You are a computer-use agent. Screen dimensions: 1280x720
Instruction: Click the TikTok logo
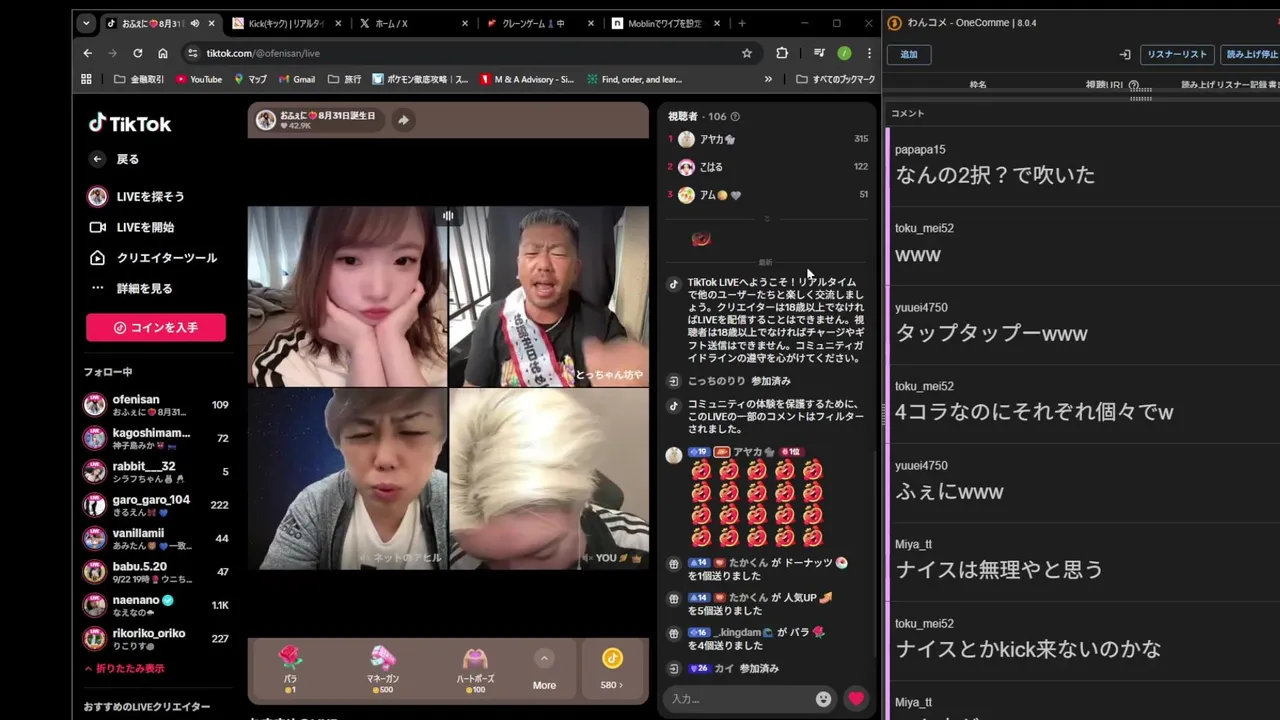click(130, 124)
